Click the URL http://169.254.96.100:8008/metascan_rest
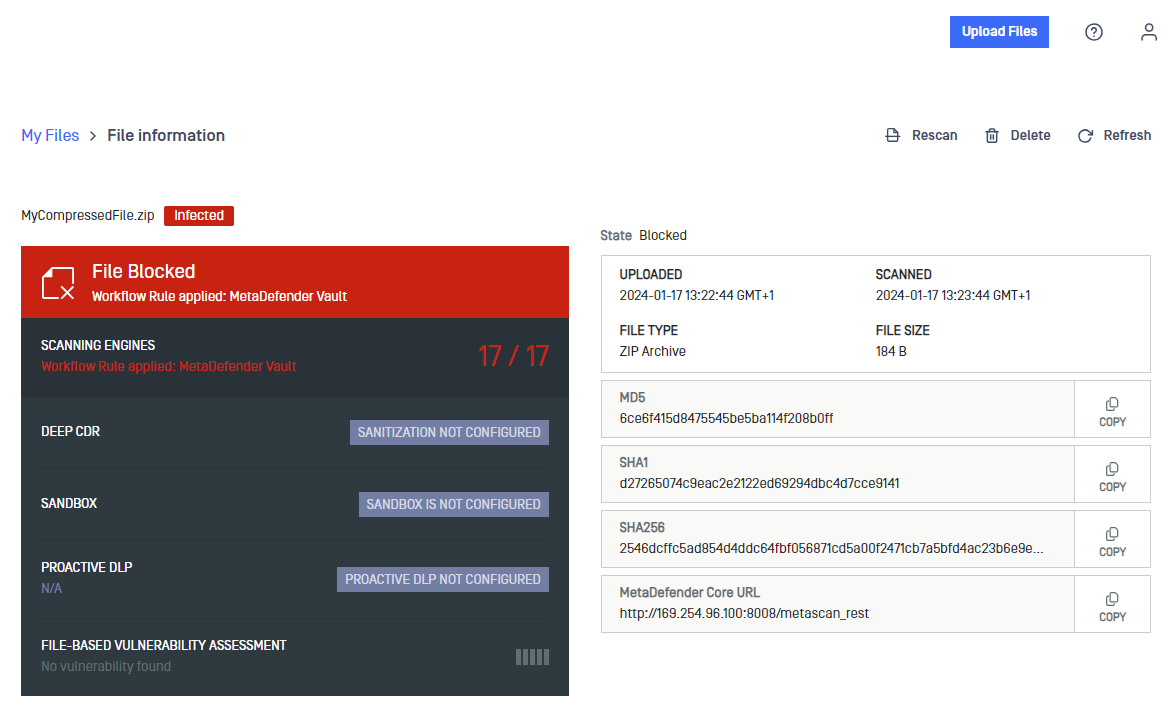This screenshot has height=722, width=1175. point(744,613)
